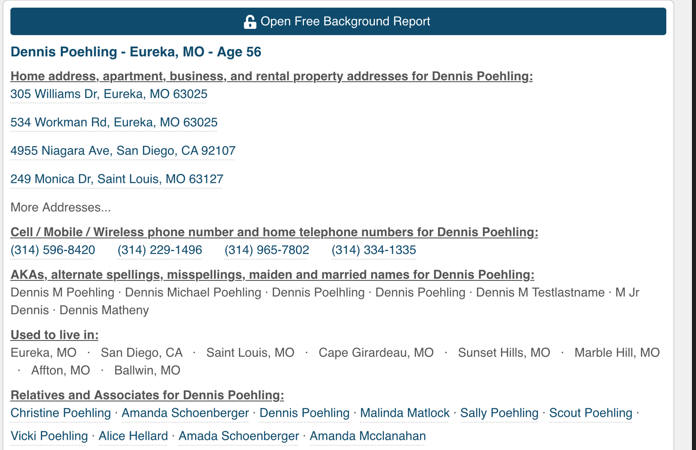Expand More Addresses list

click(x=61, y=208)
